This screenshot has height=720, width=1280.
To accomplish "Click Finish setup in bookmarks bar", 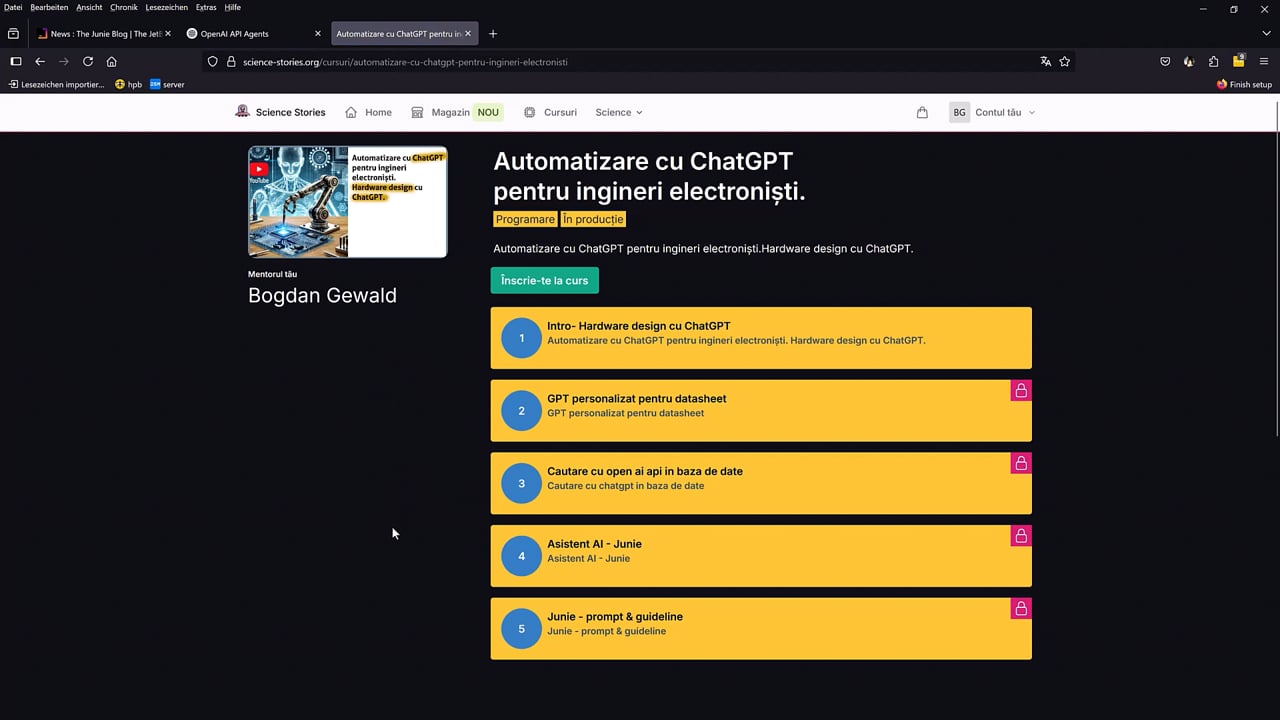I will pos(1244,84).
